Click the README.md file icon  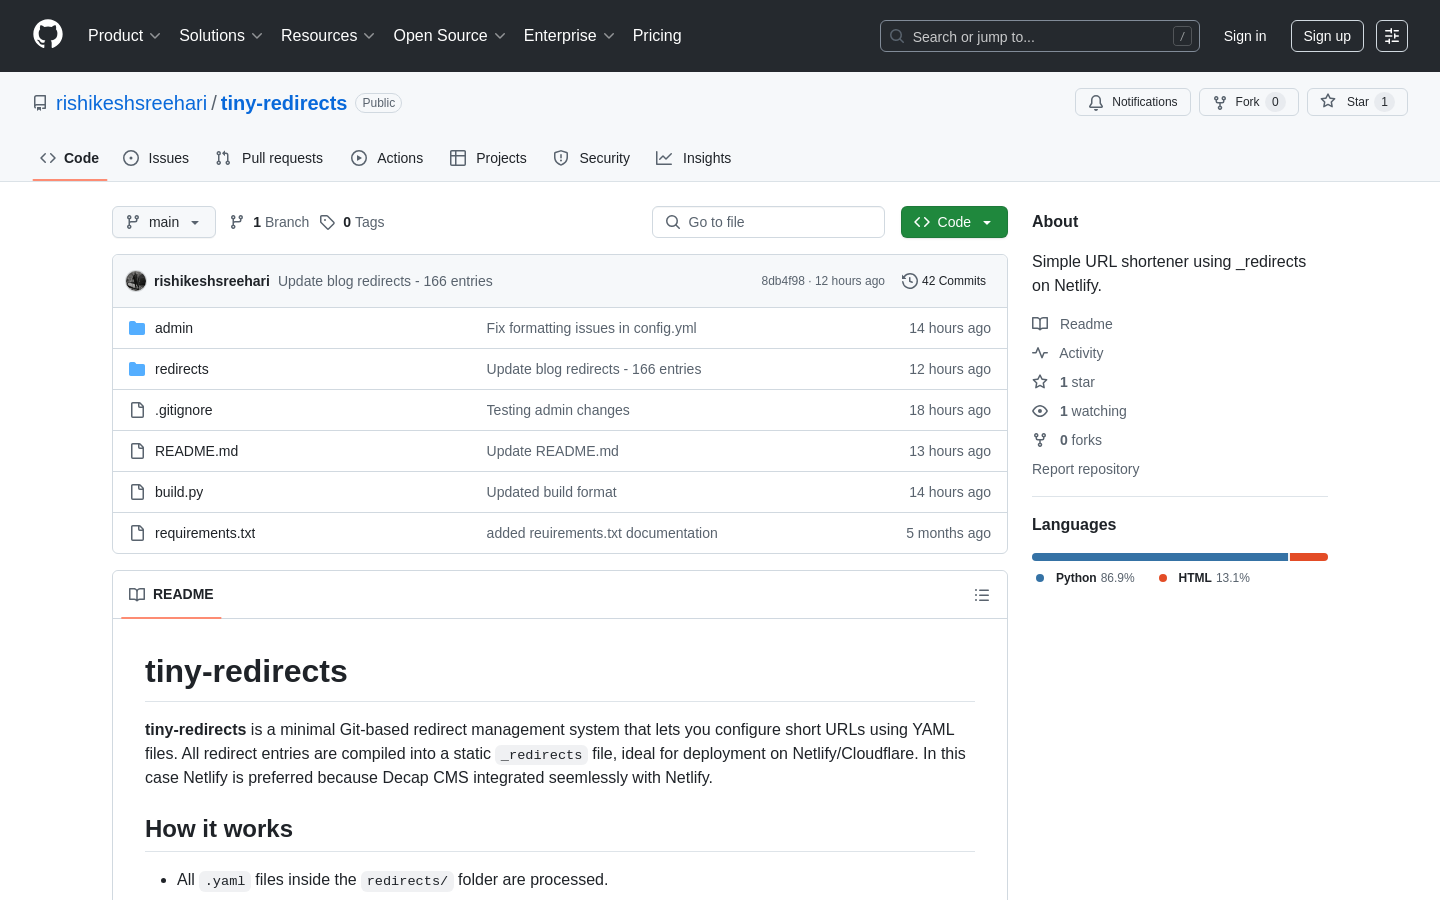[x=137, y=451]
